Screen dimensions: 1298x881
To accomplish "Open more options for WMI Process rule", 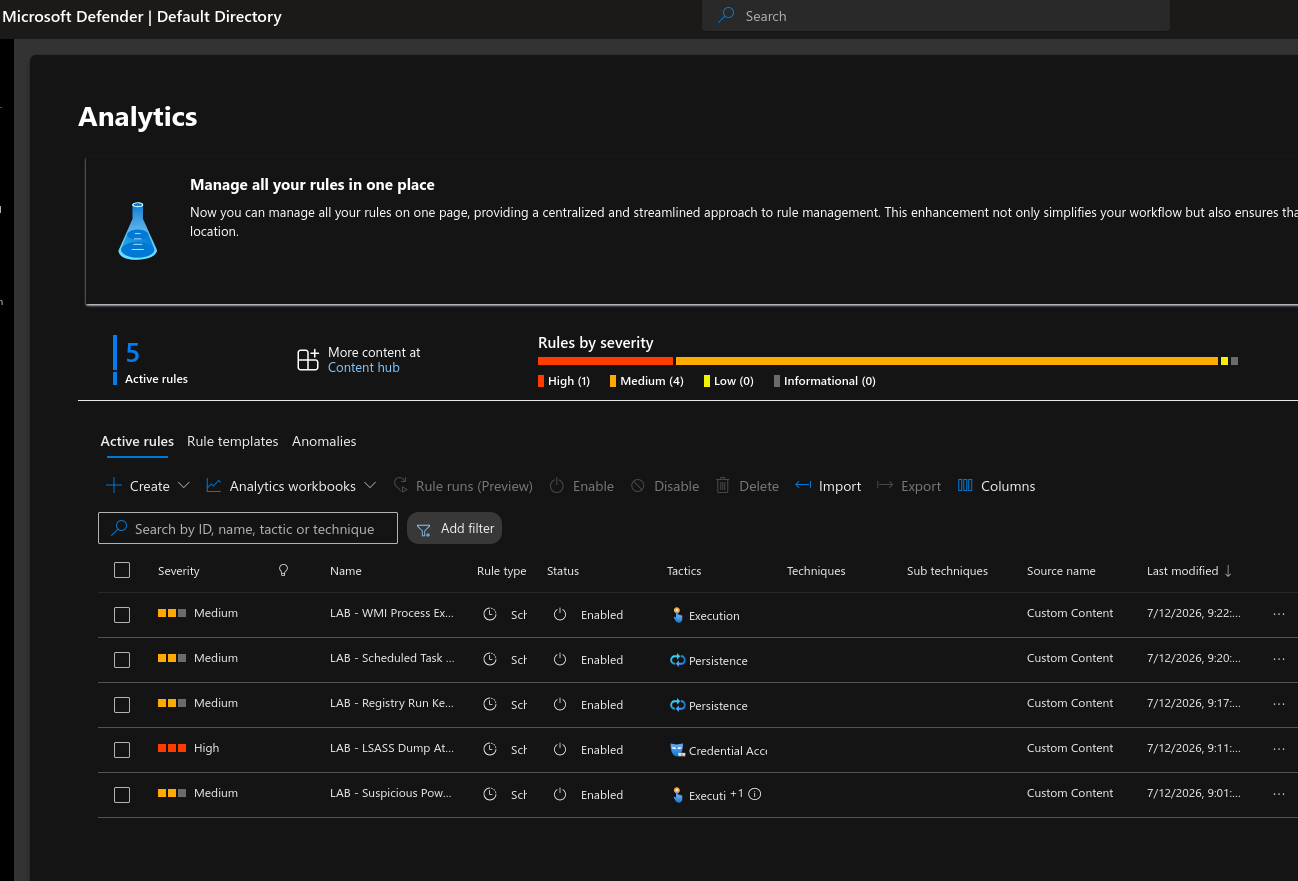I will pyautogui.click(x=1279, y=614).
